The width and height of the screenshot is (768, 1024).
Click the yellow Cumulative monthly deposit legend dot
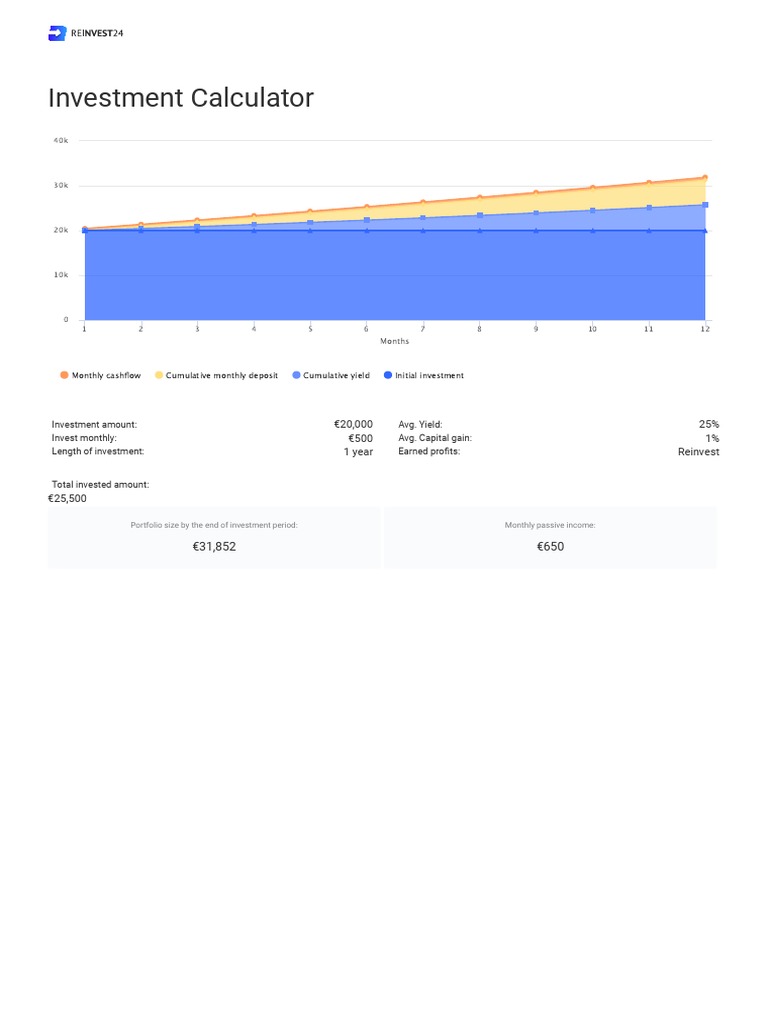[x=159, y=375]
